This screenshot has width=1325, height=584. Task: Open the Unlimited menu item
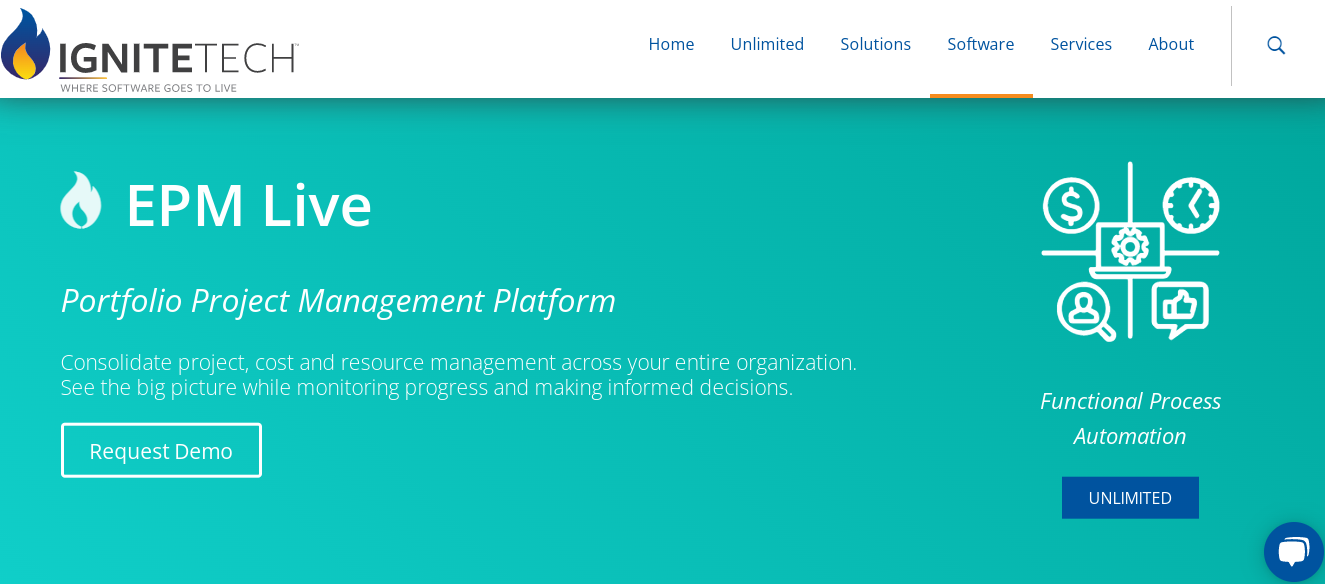[767, 45]
